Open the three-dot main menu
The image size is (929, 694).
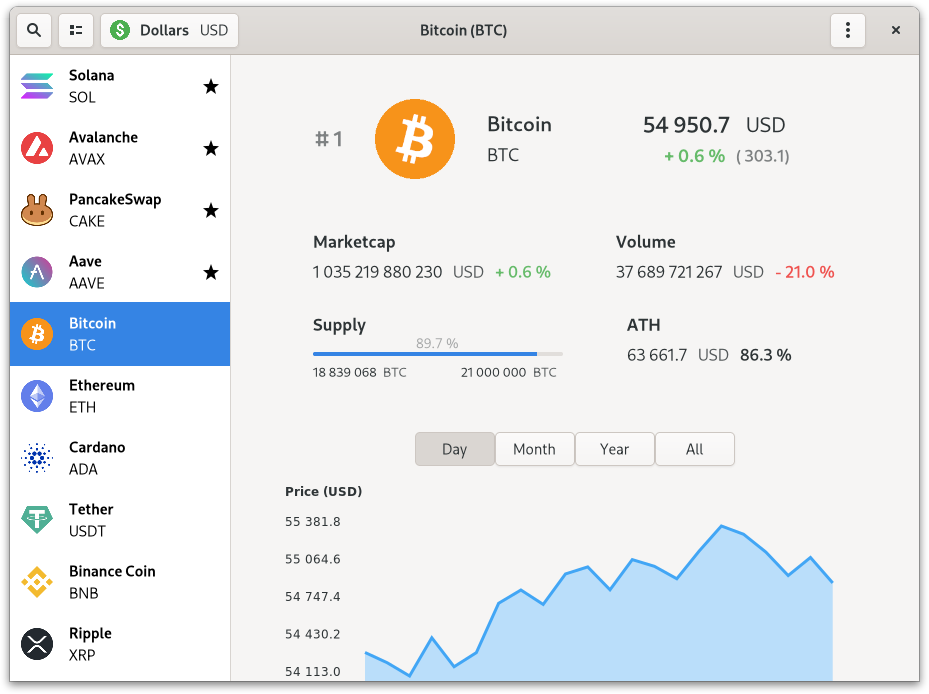coord(848,30)
